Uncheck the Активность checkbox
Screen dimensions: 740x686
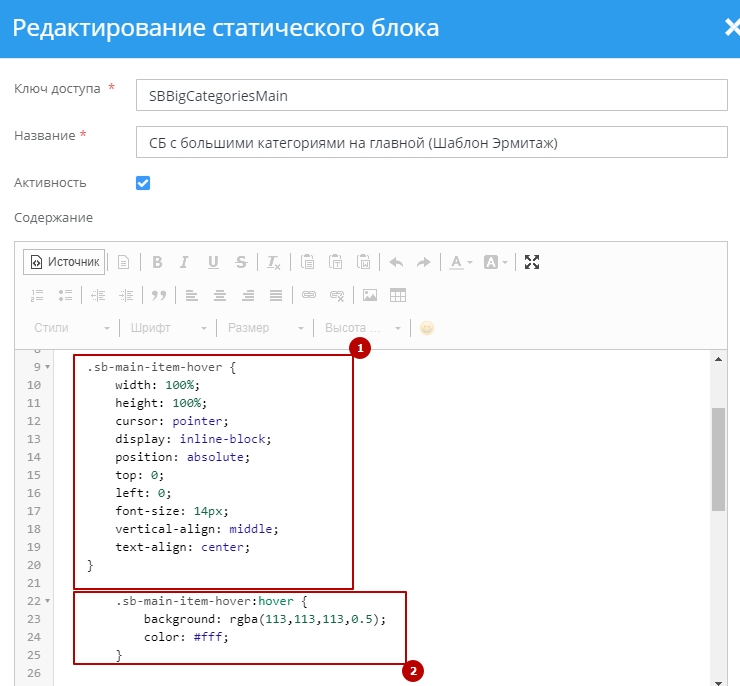pos(143,183)
